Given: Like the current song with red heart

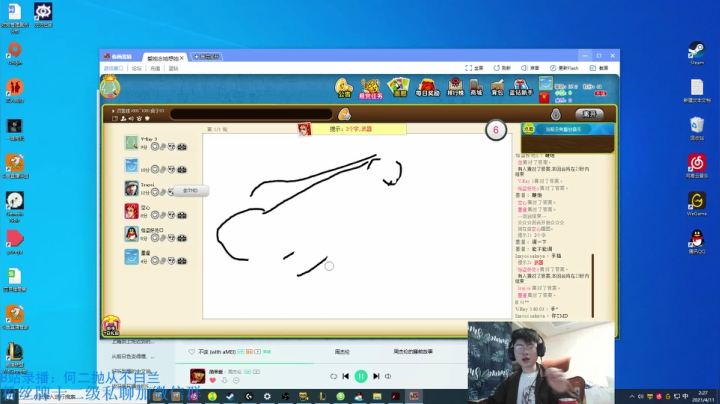Looking at the screenshot, I should 213,381.
